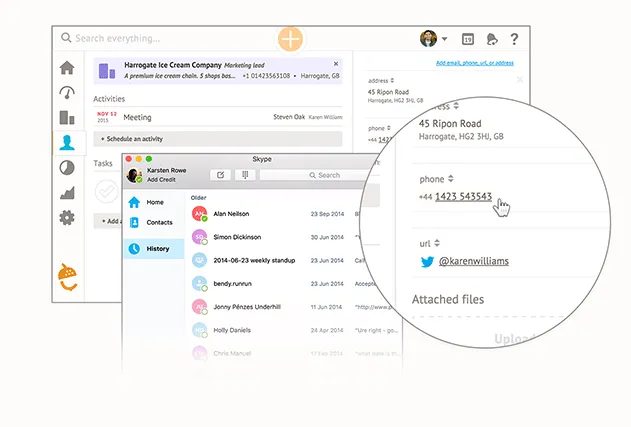Image resolution: width=631 pixels, height=427 pixels.
Task: Click 45 Ripon Road in magnified view
Action: (x=450, y=124)
